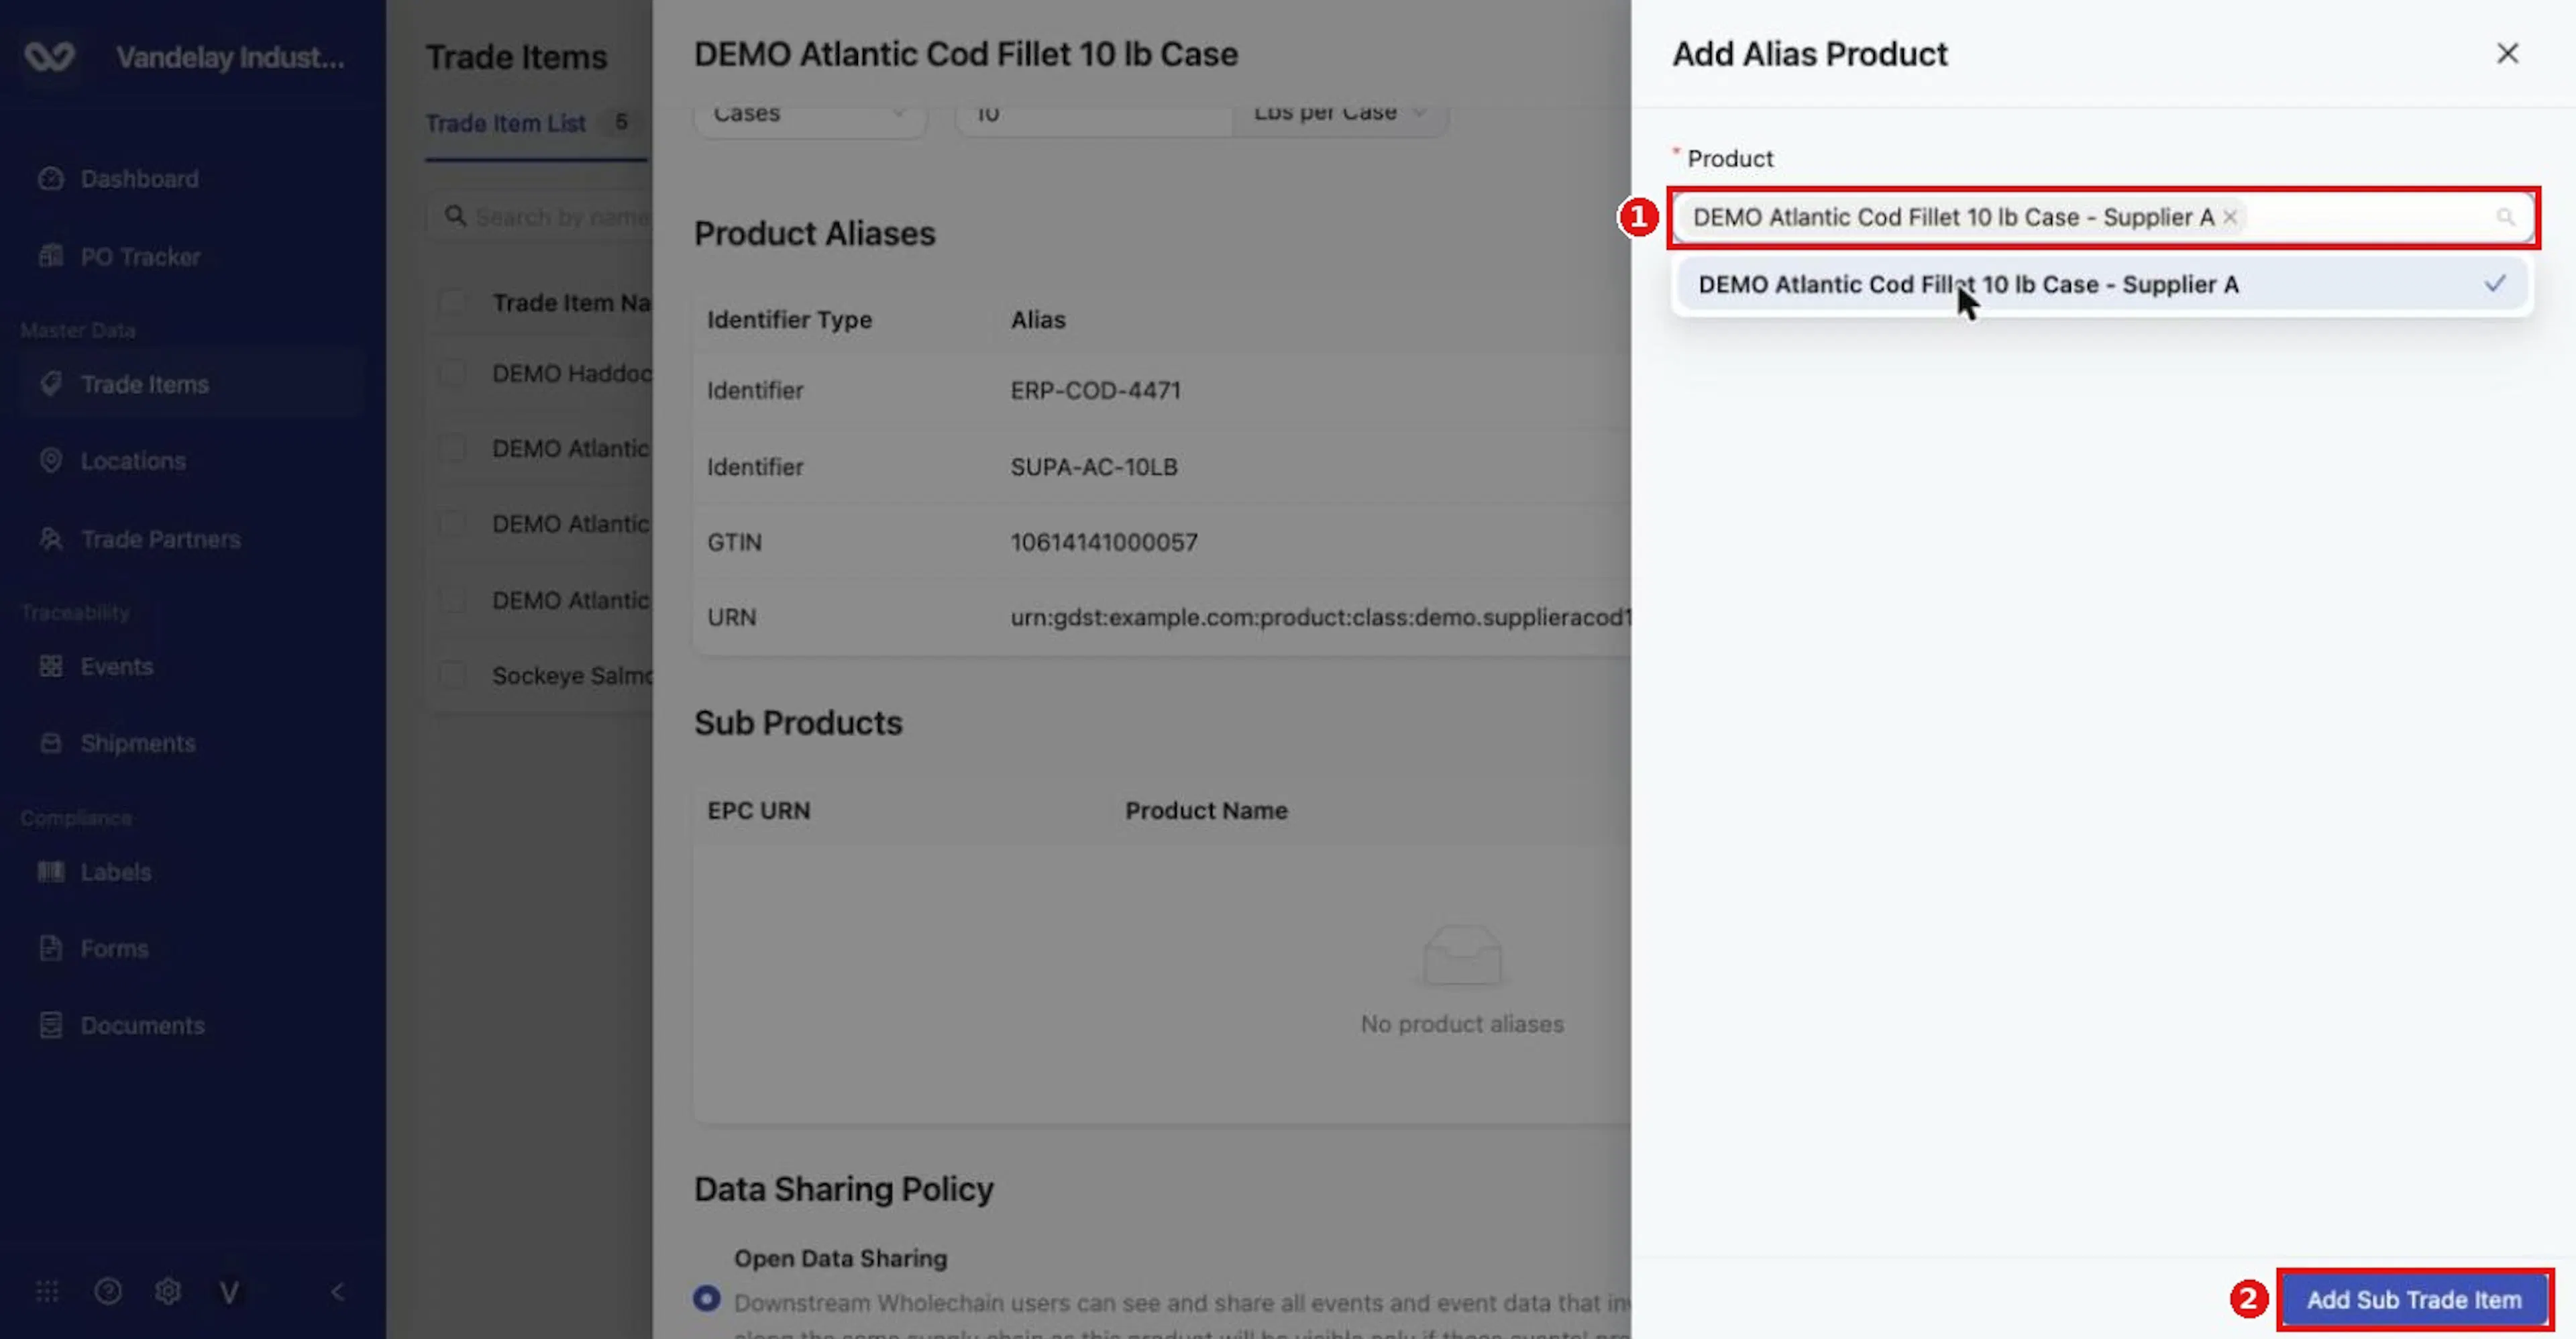The width and height of the screenshot is (2576, 1339).
Task: Tick the table header select-all checkbox
Action: point(453,302)
